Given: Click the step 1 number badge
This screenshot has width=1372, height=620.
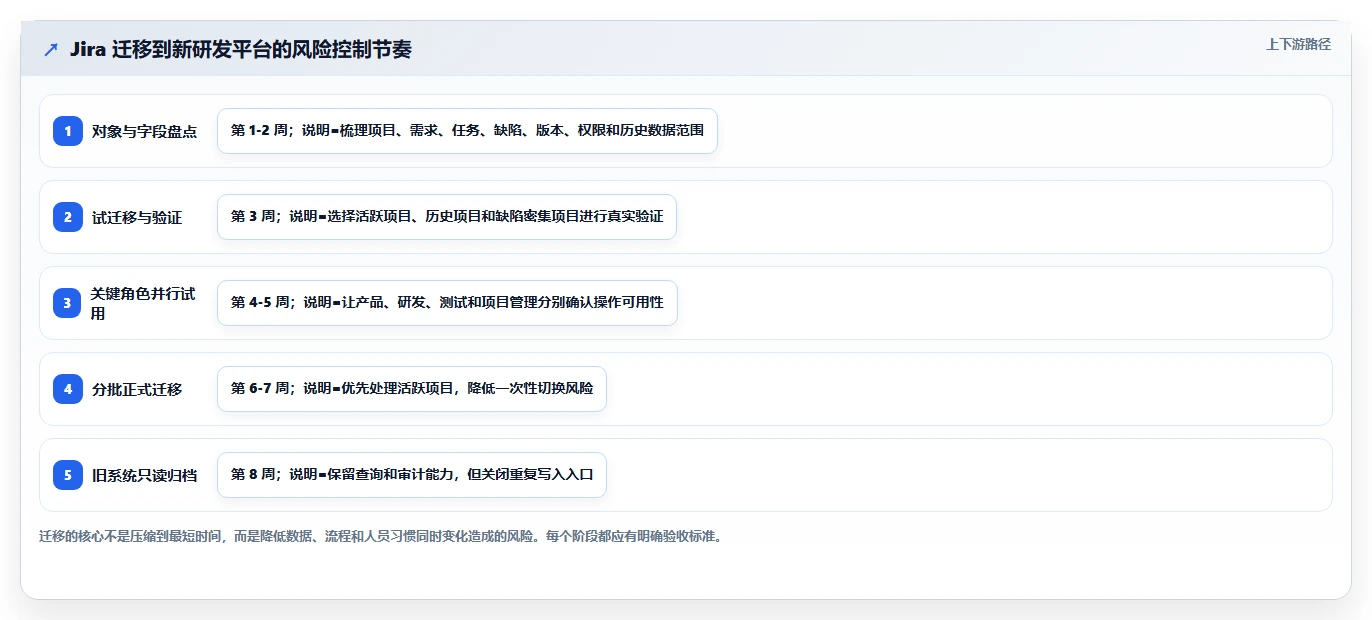Looking at the screenshot, I should [68, 131].
